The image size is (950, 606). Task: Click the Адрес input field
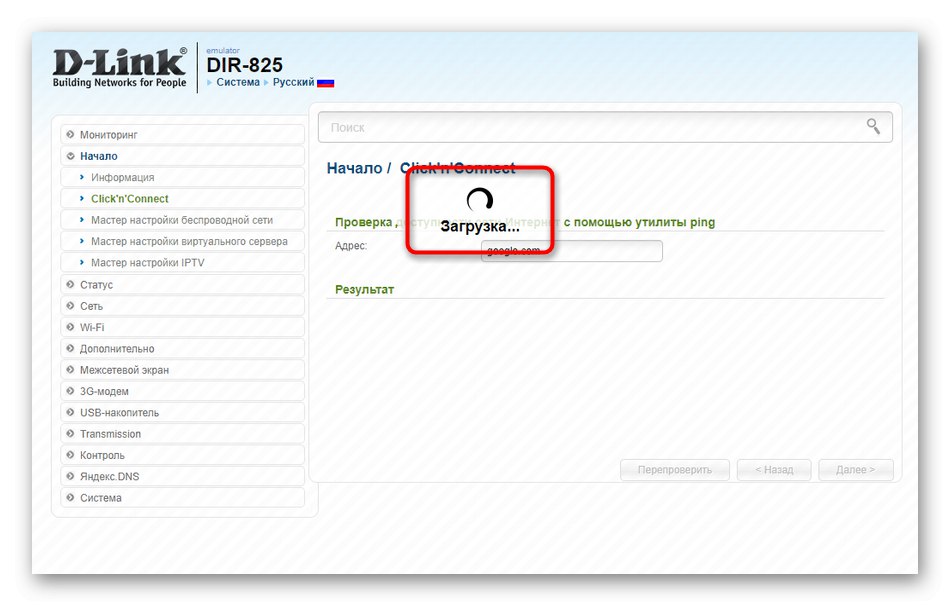point(571,251)
